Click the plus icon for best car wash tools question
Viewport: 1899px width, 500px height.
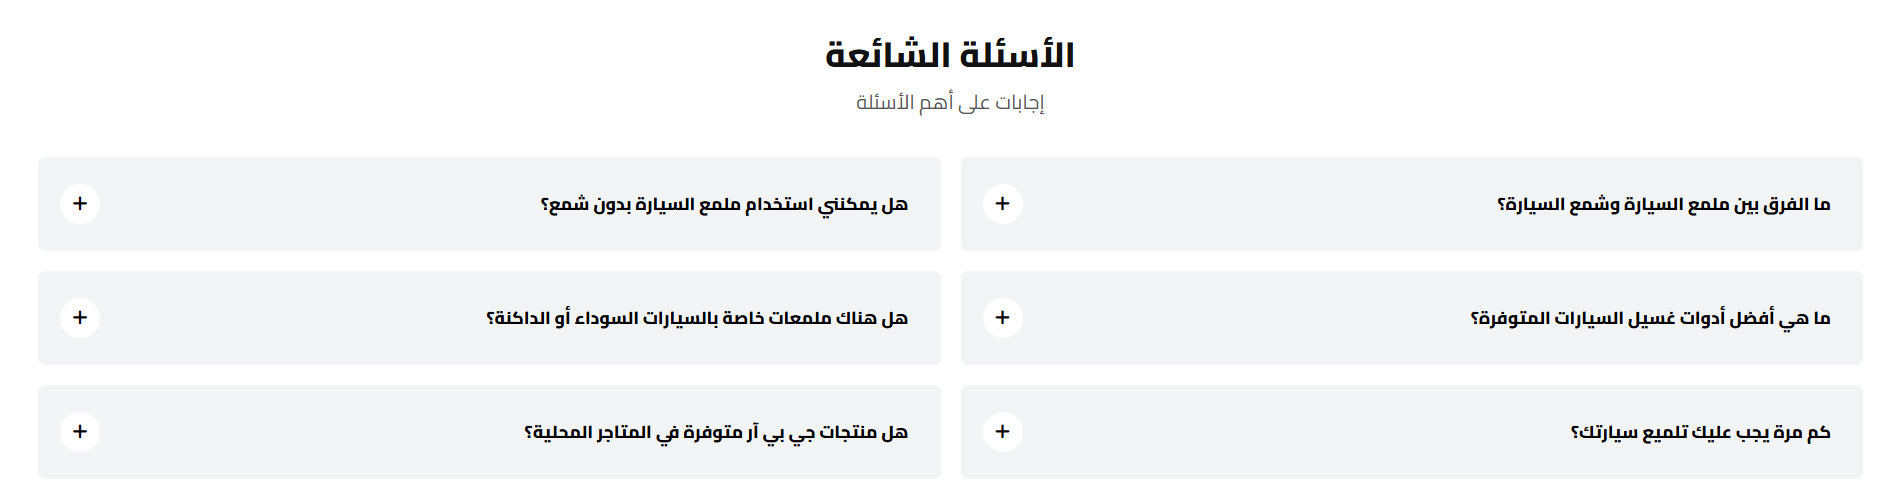(x=1002, y=318)
